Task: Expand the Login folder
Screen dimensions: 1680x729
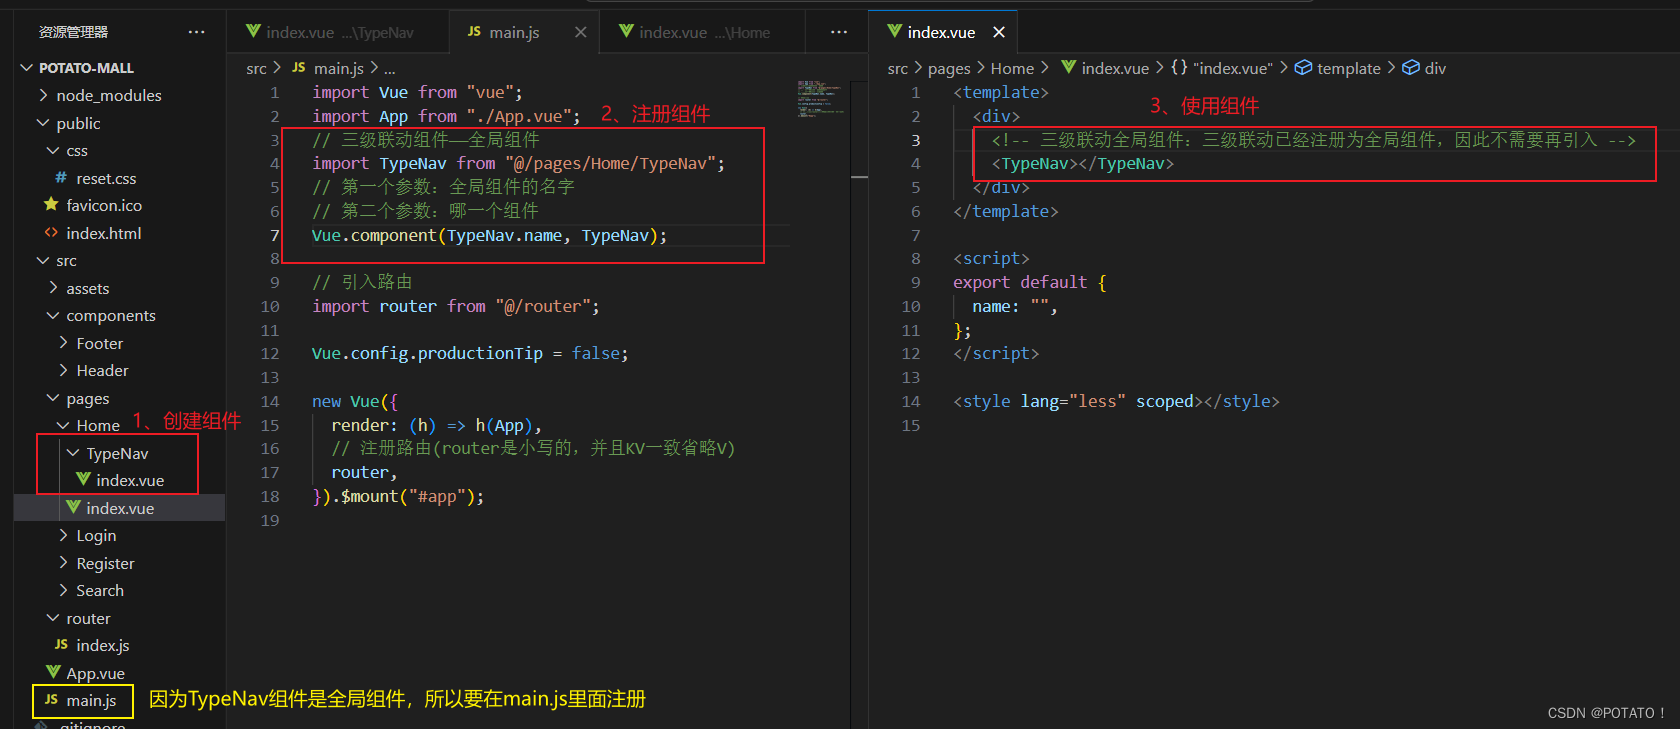Action: coord(63,535)
